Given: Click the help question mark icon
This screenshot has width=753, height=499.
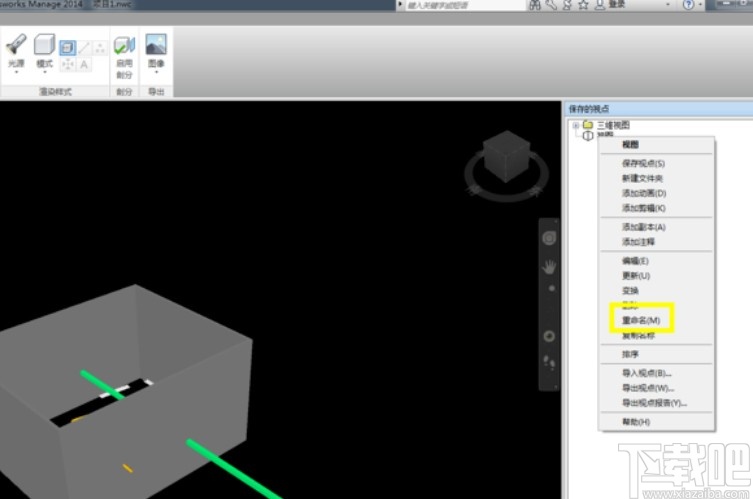Looking at the screenshot, I should (x=688, y=5).
